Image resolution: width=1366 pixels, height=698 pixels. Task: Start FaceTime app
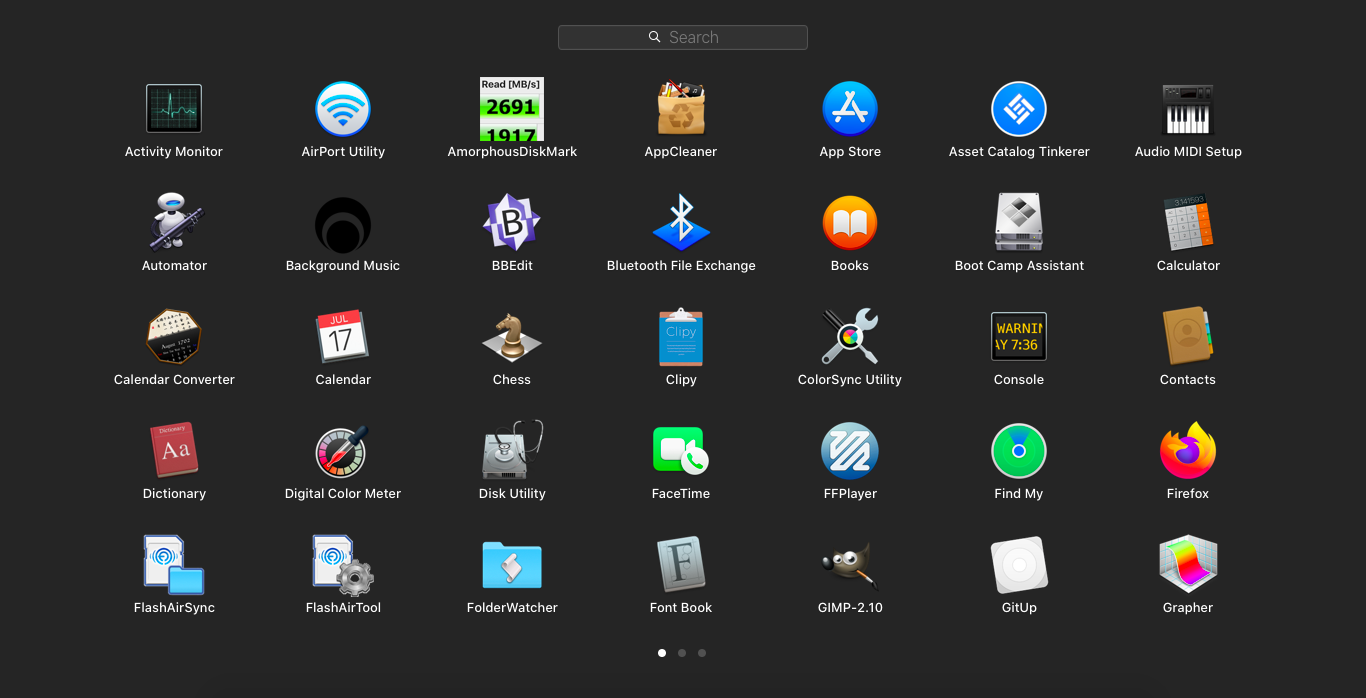pyautogui.click(x=681, y=451)
